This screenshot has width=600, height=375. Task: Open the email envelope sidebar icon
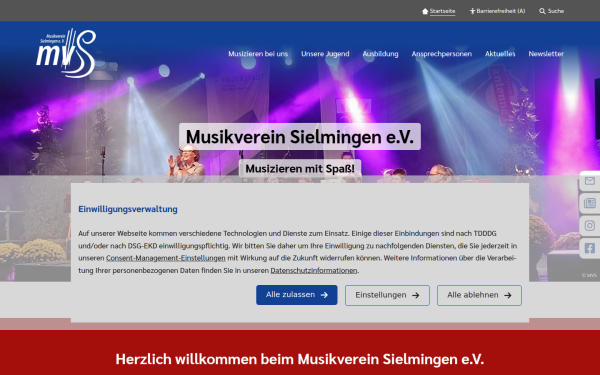pyautogui.click(x=590, y=181)
